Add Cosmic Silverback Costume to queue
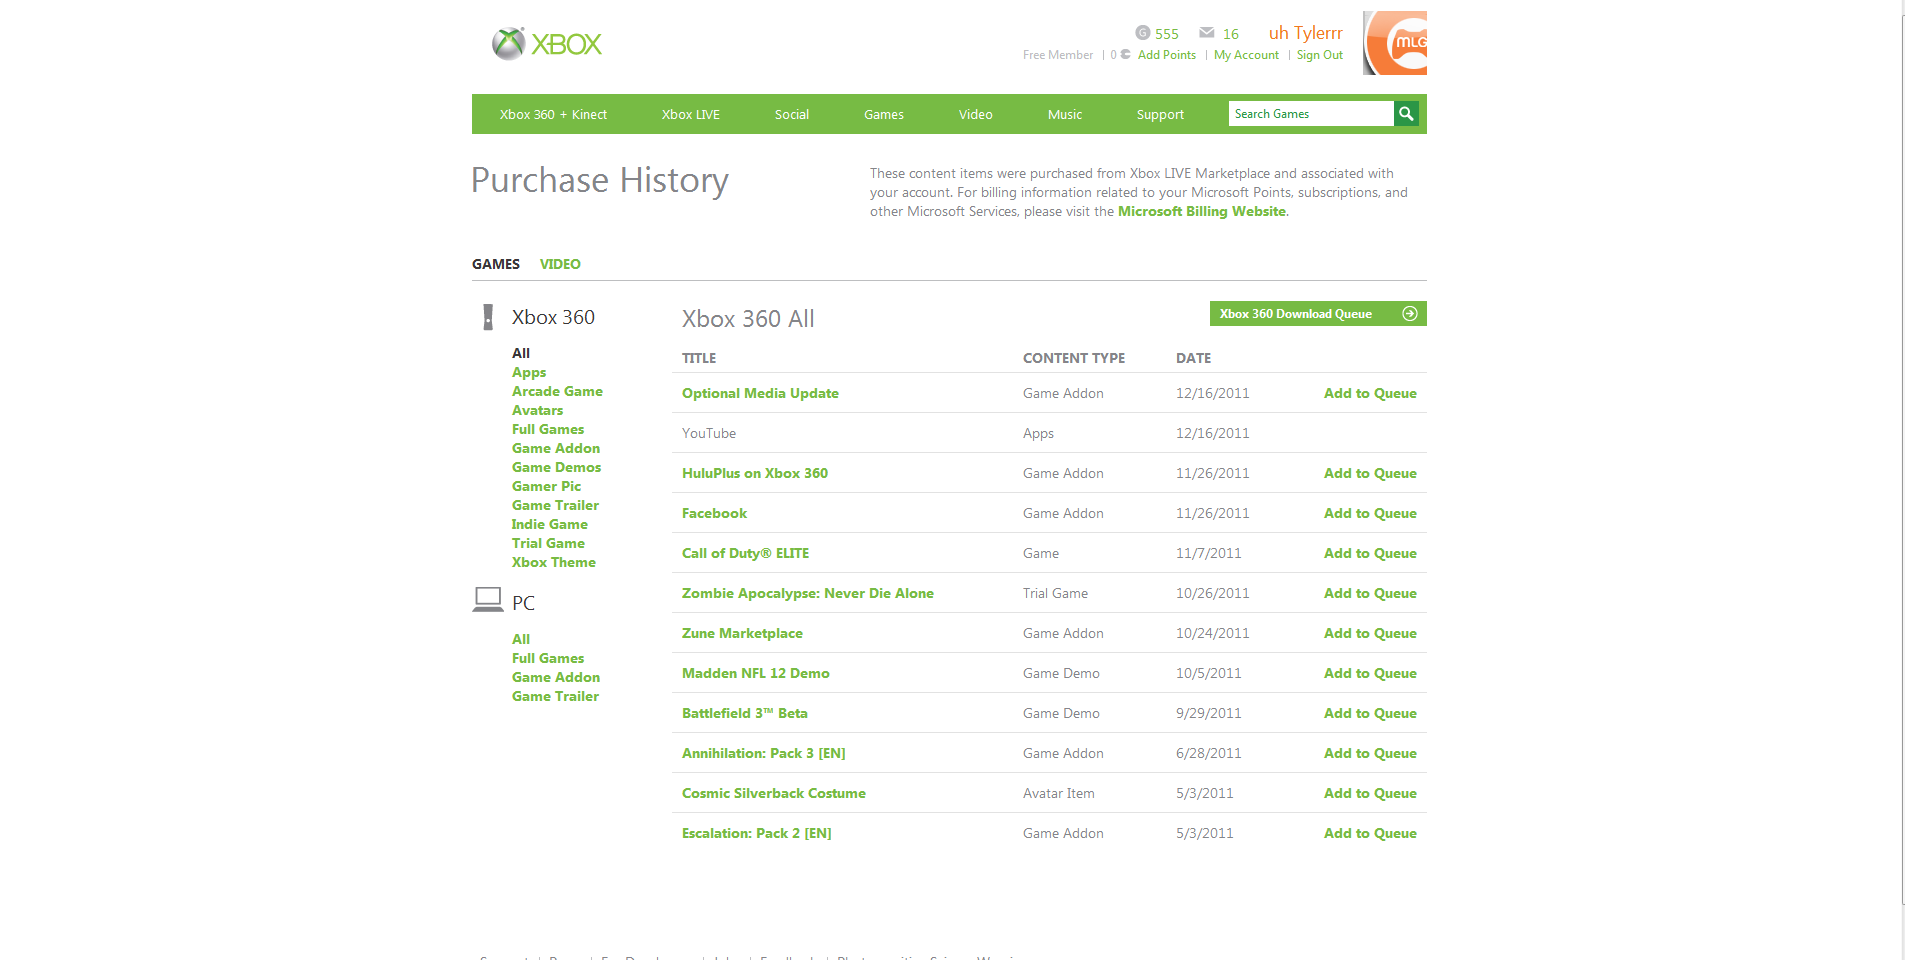1905x960 pixels. [x=1370, y=793]
